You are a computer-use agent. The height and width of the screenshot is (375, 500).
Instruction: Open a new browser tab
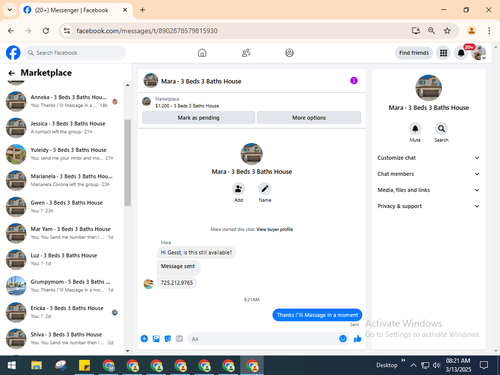[142, 10]
